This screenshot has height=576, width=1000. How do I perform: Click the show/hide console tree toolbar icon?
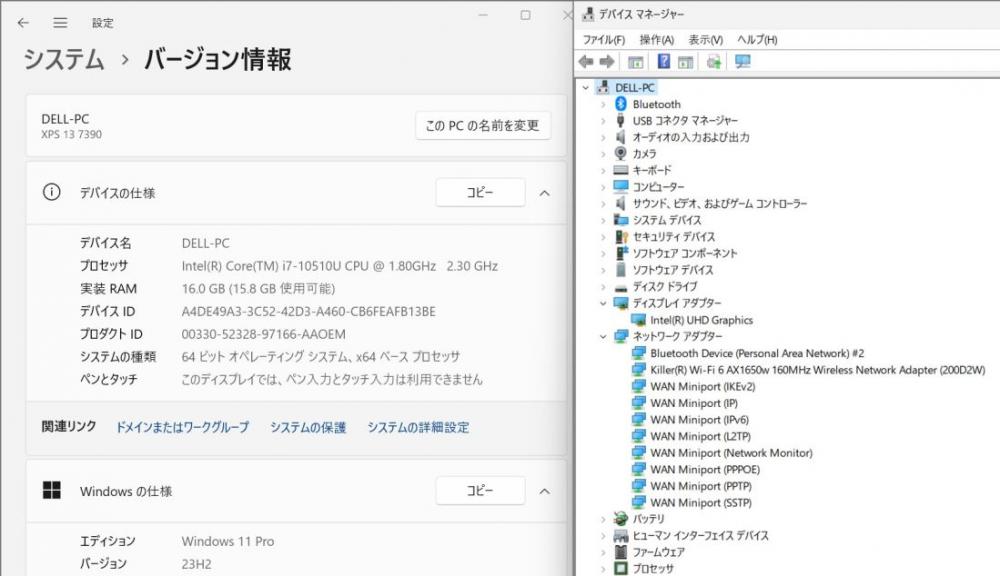tap(635, 62)
